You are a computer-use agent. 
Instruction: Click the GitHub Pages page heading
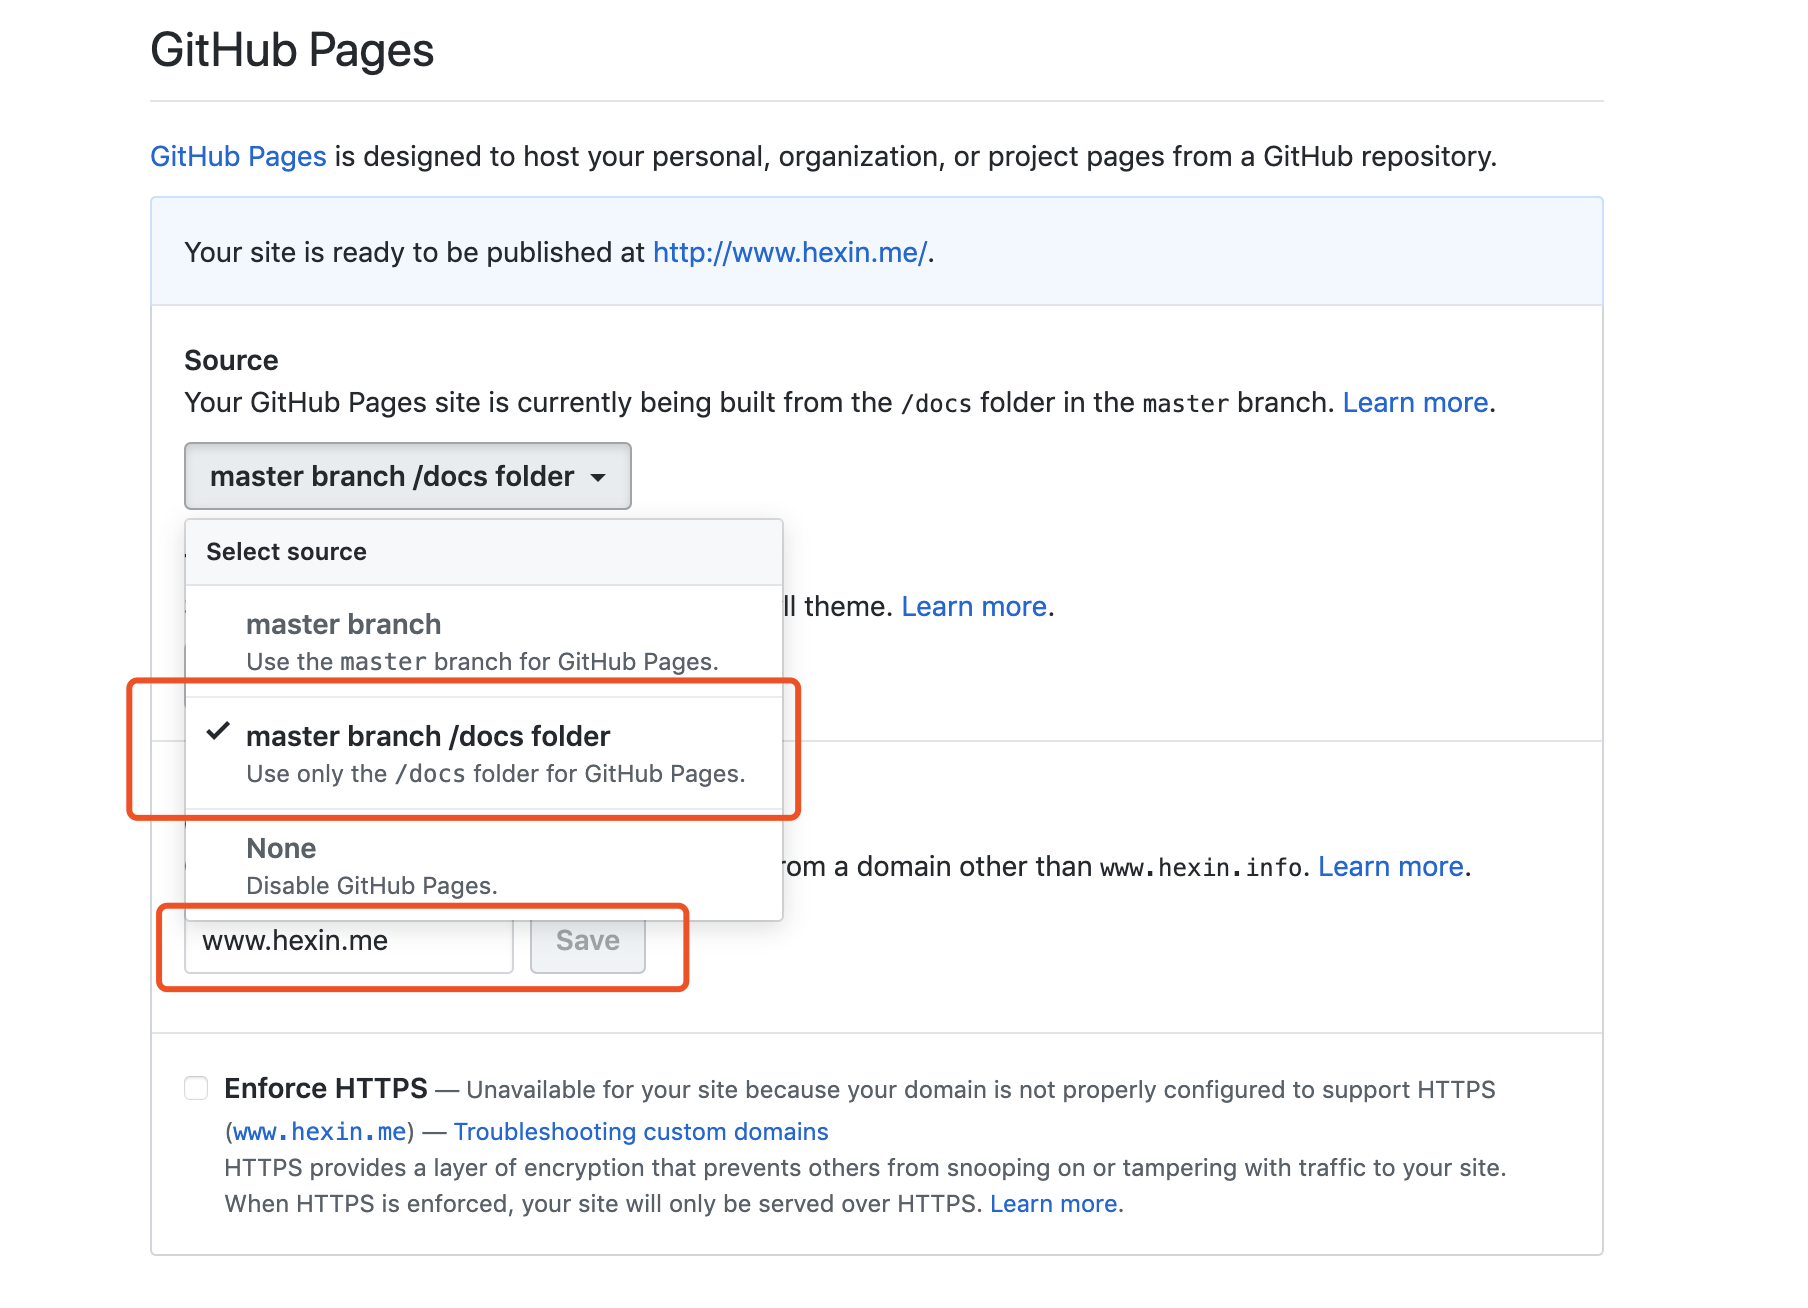[x=292, y=50]
